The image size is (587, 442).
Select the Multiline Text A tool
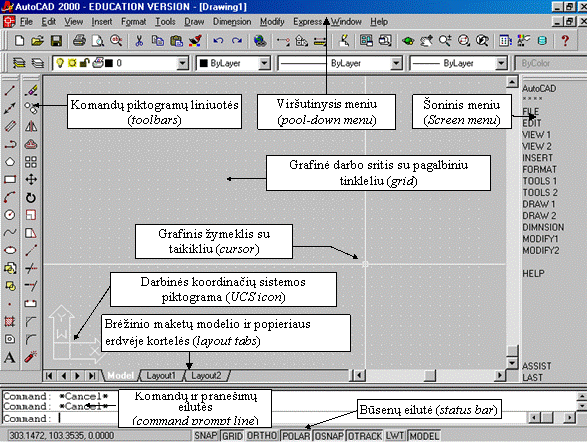pyautogui.click(x=10, y=357)
